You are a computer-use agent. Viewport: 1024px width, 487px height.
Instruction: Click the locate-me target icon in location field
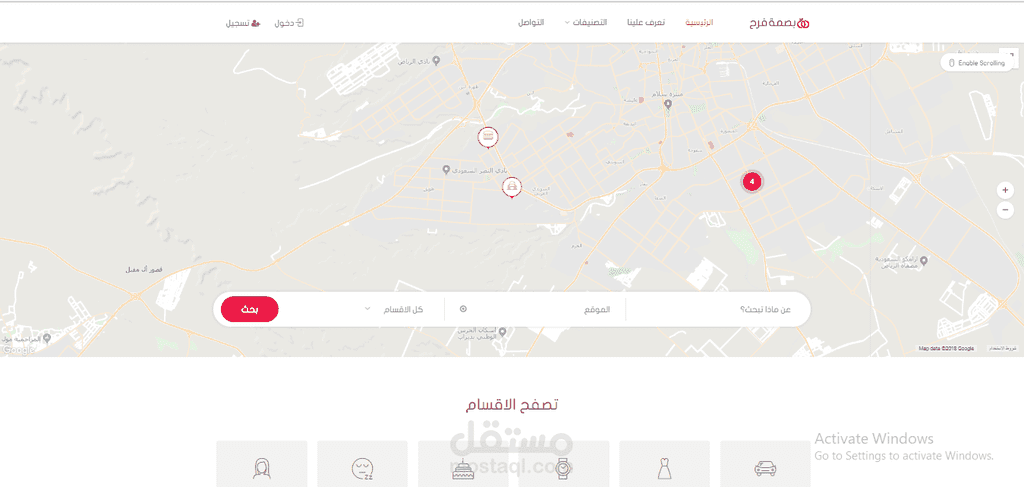(463, 309)
